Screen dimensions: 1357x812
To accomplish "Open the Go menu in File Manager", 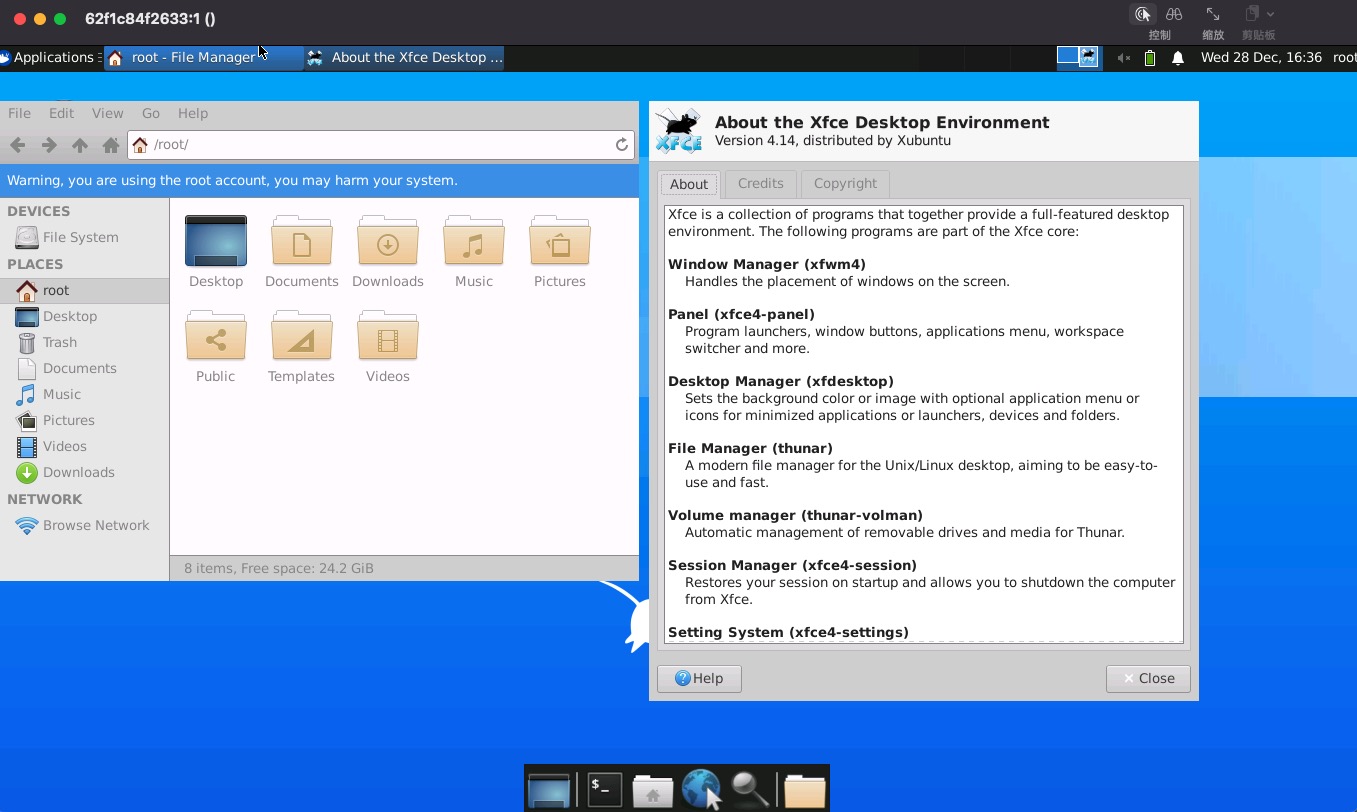I will 150,113.
